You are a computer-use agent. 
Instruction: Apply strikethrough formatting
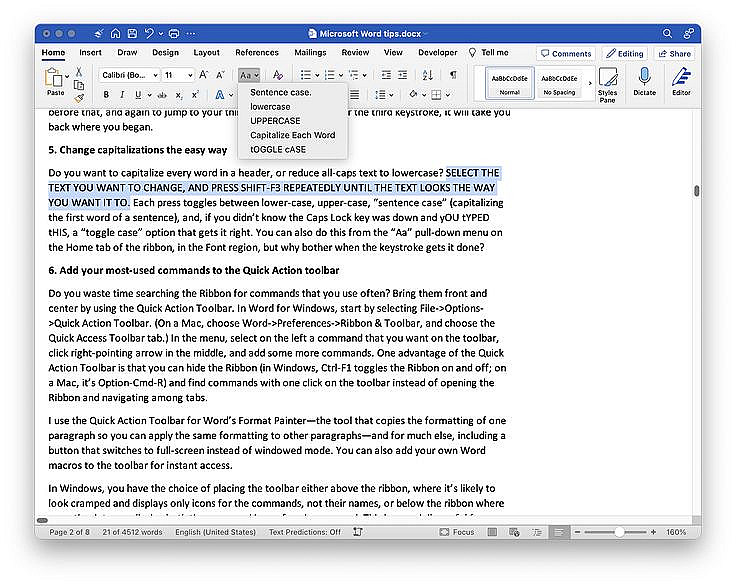[x=162, y=95]
